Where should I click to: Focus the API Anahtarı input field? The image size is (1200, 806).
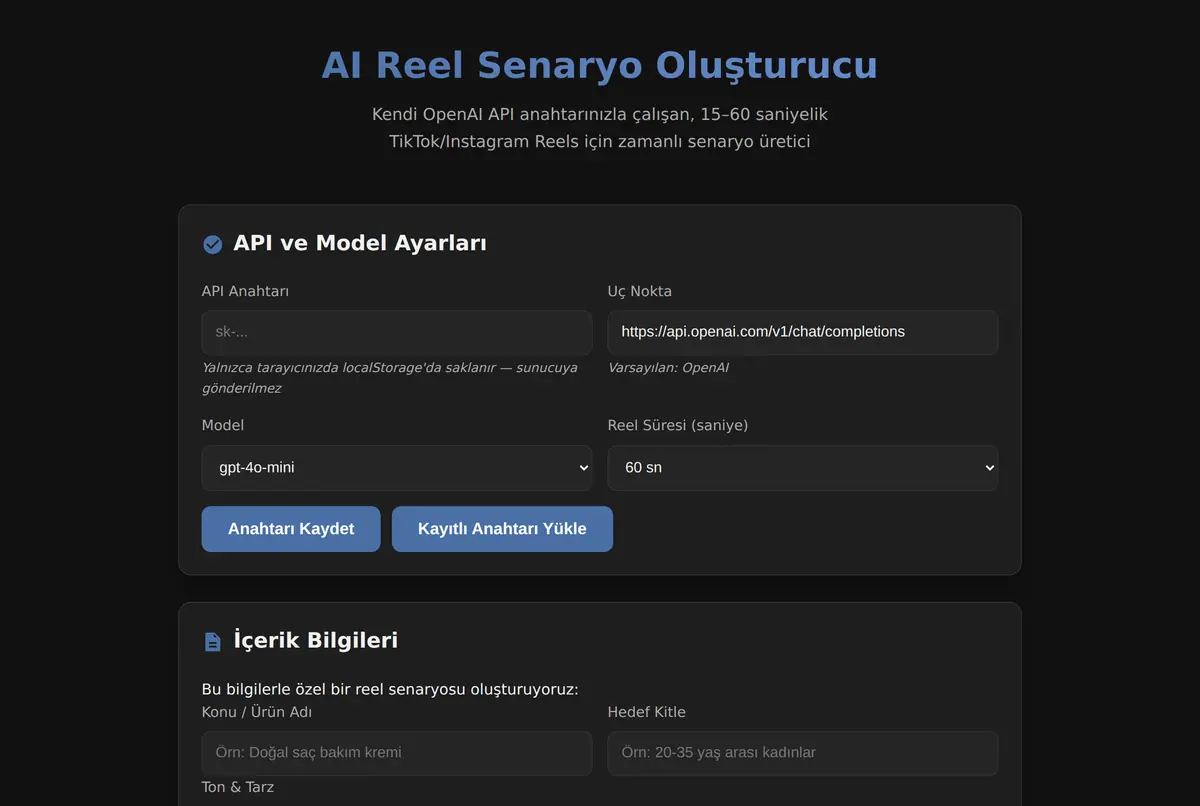[397, 332]
